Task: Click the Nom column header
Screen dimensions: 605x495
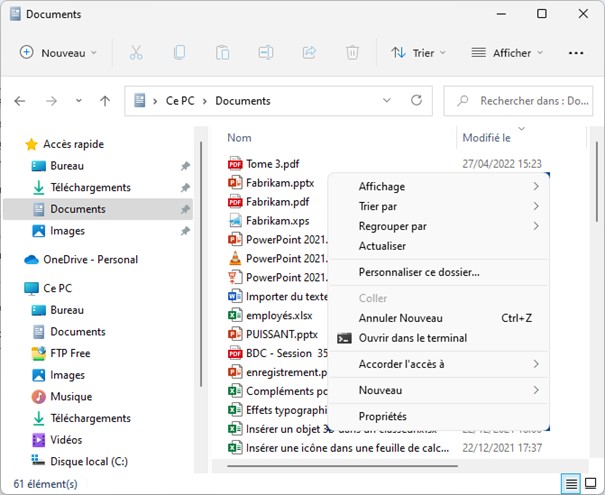Action: tap(238, 137)
